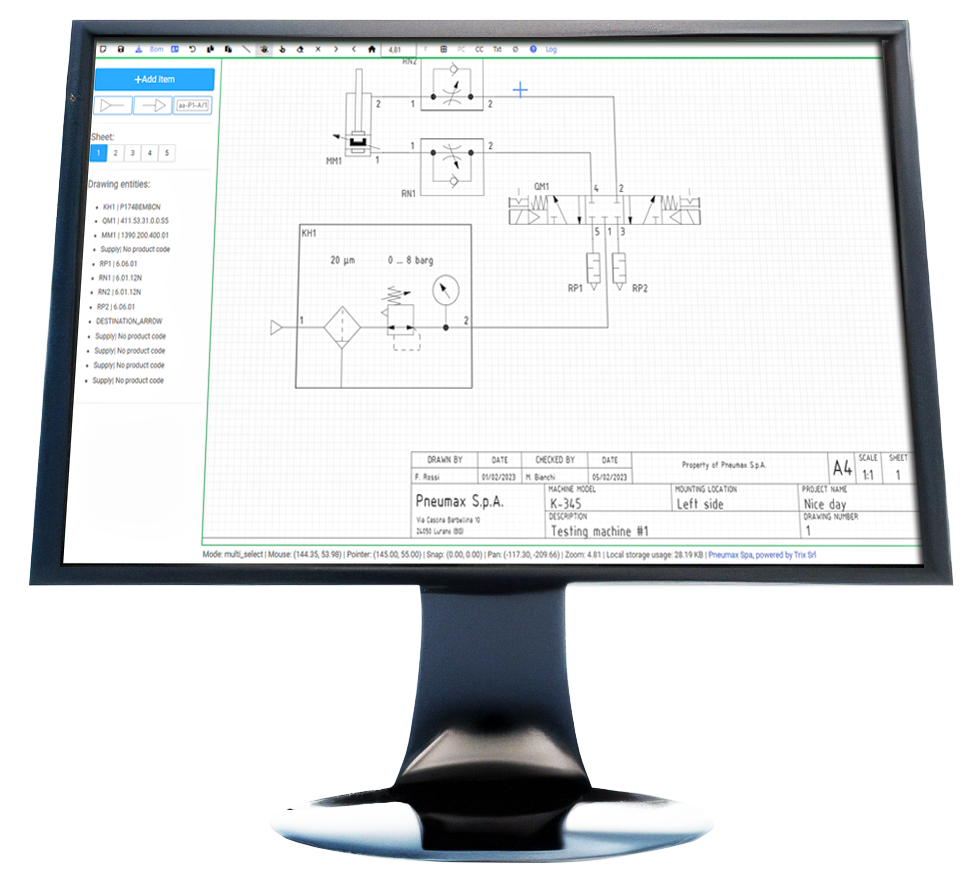Expand the KH1 | P174BEMBCN entity entry
Viewport: 972px width, 874px height.
[129, 206]
